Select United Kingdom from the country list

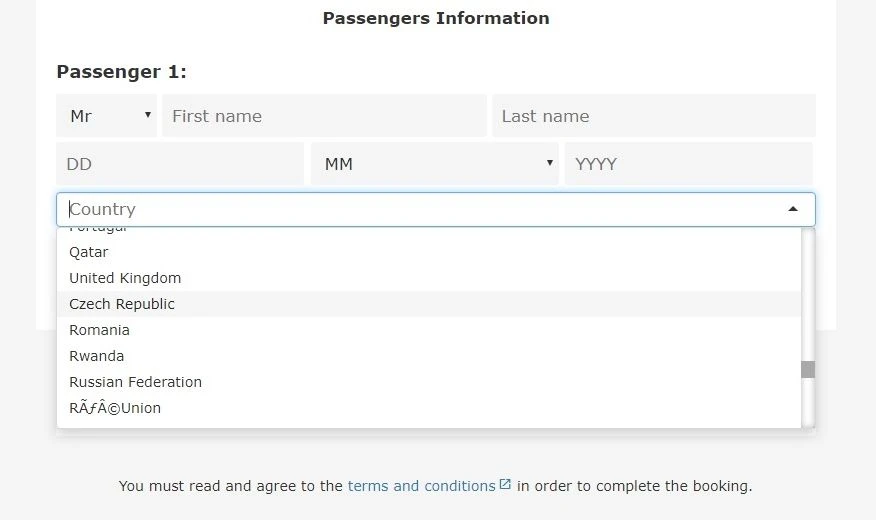(x=429, y=278)
